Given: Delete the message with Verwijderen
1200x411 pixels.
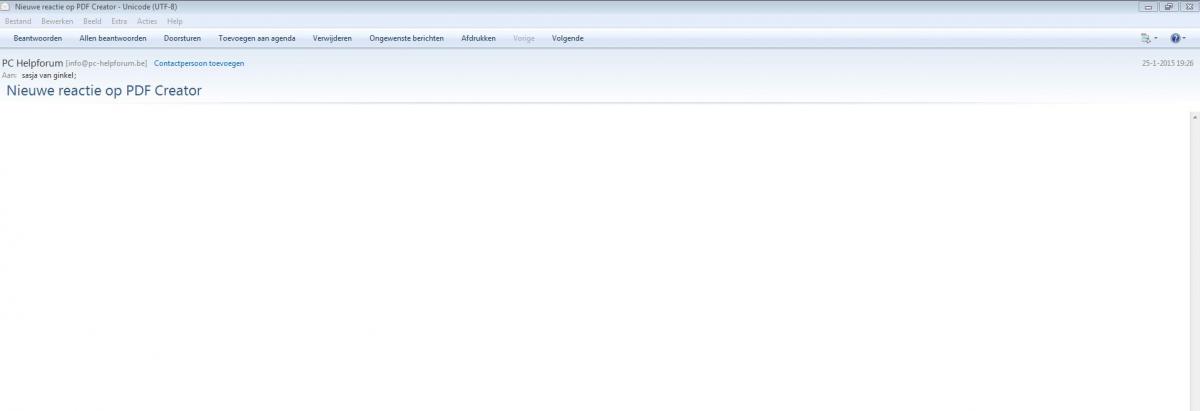Looking at the screenshot, I should (x=332, y=38).
